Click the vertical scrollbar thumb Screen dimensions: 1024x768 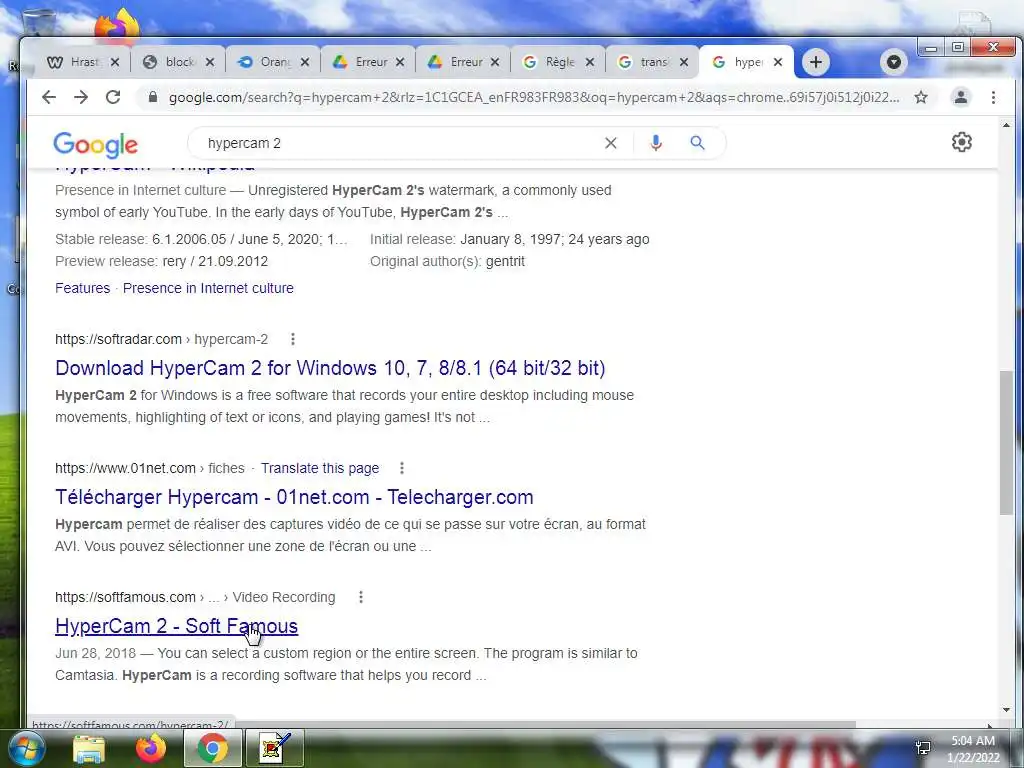point(1006,442)
